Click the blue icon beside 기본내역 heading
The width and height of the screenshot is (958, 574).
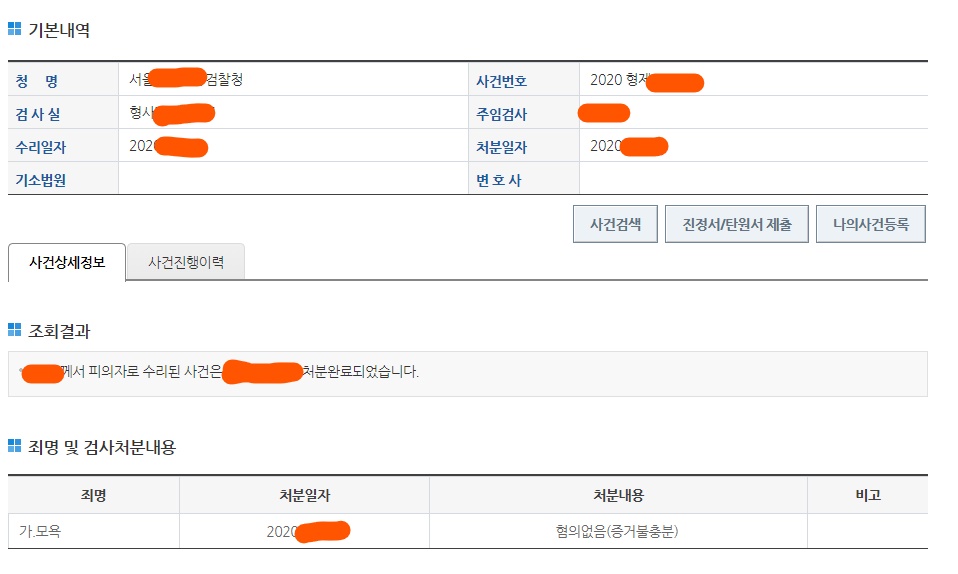coord(14,30)
